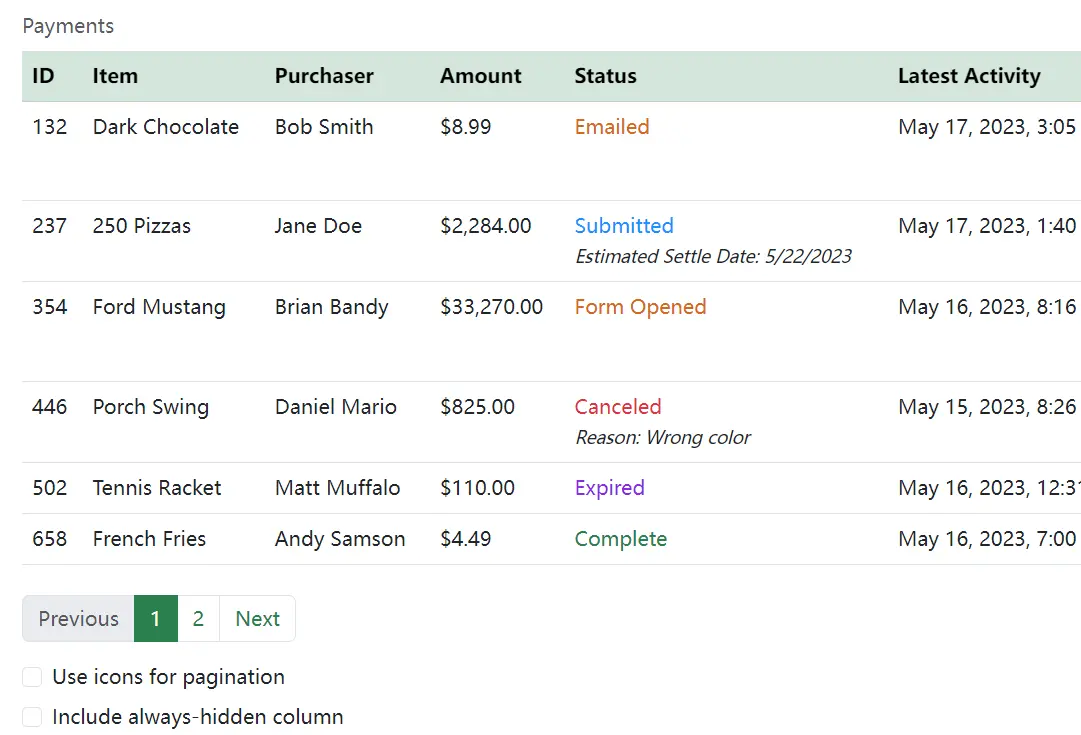Select page 2 in pagination
This screenshot has width=1081, height=735.
pyautogui.click(x=198, y=619)
